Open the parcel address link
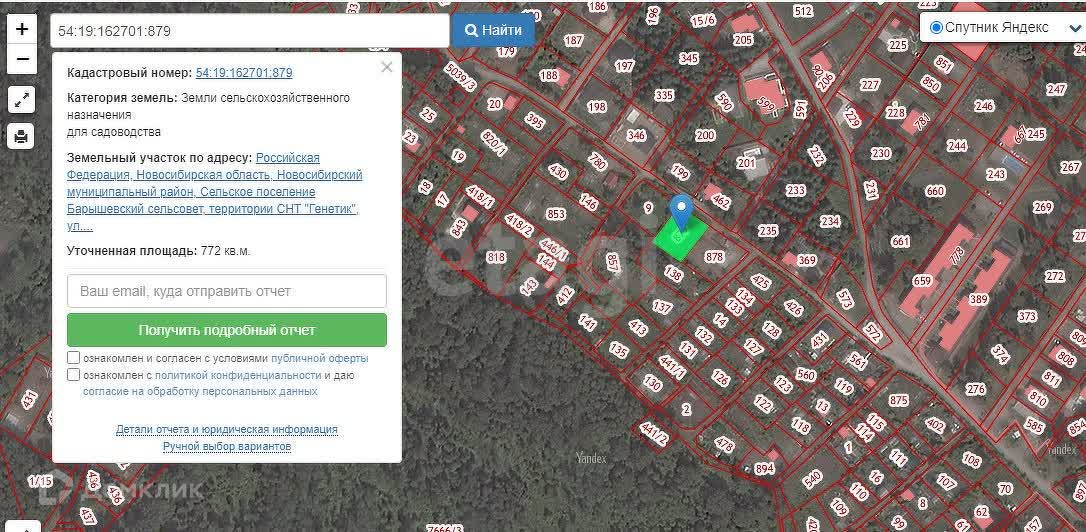 (215, 192)
